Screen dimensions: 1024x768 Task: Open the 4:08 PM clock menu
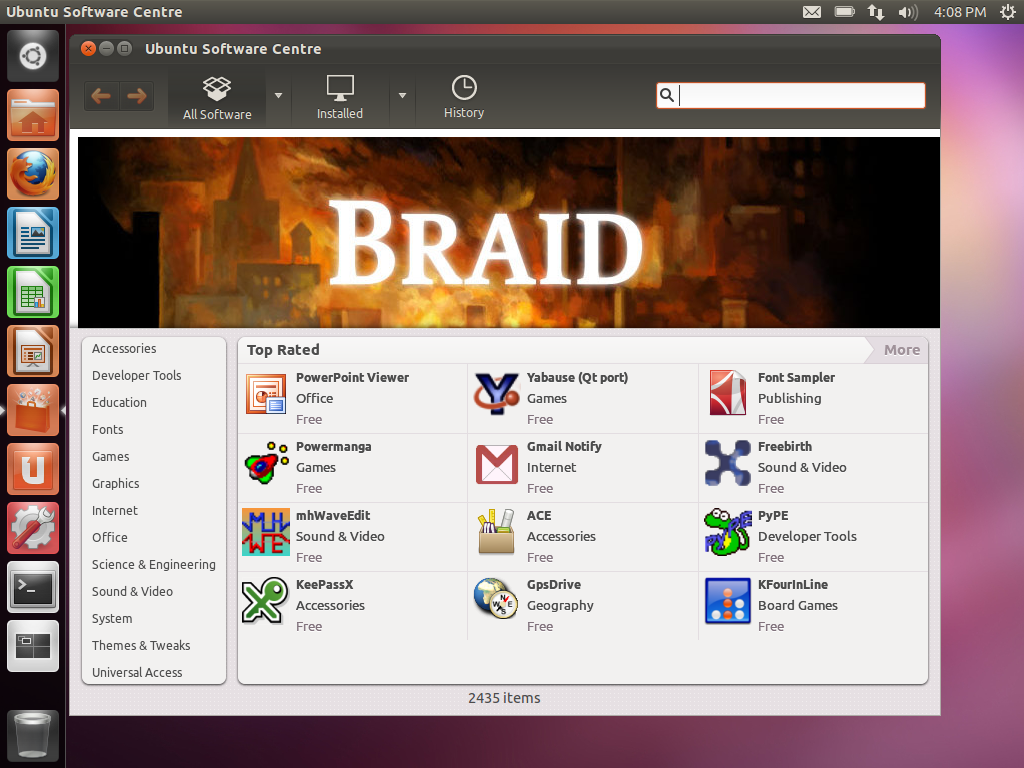coord(960,12)
